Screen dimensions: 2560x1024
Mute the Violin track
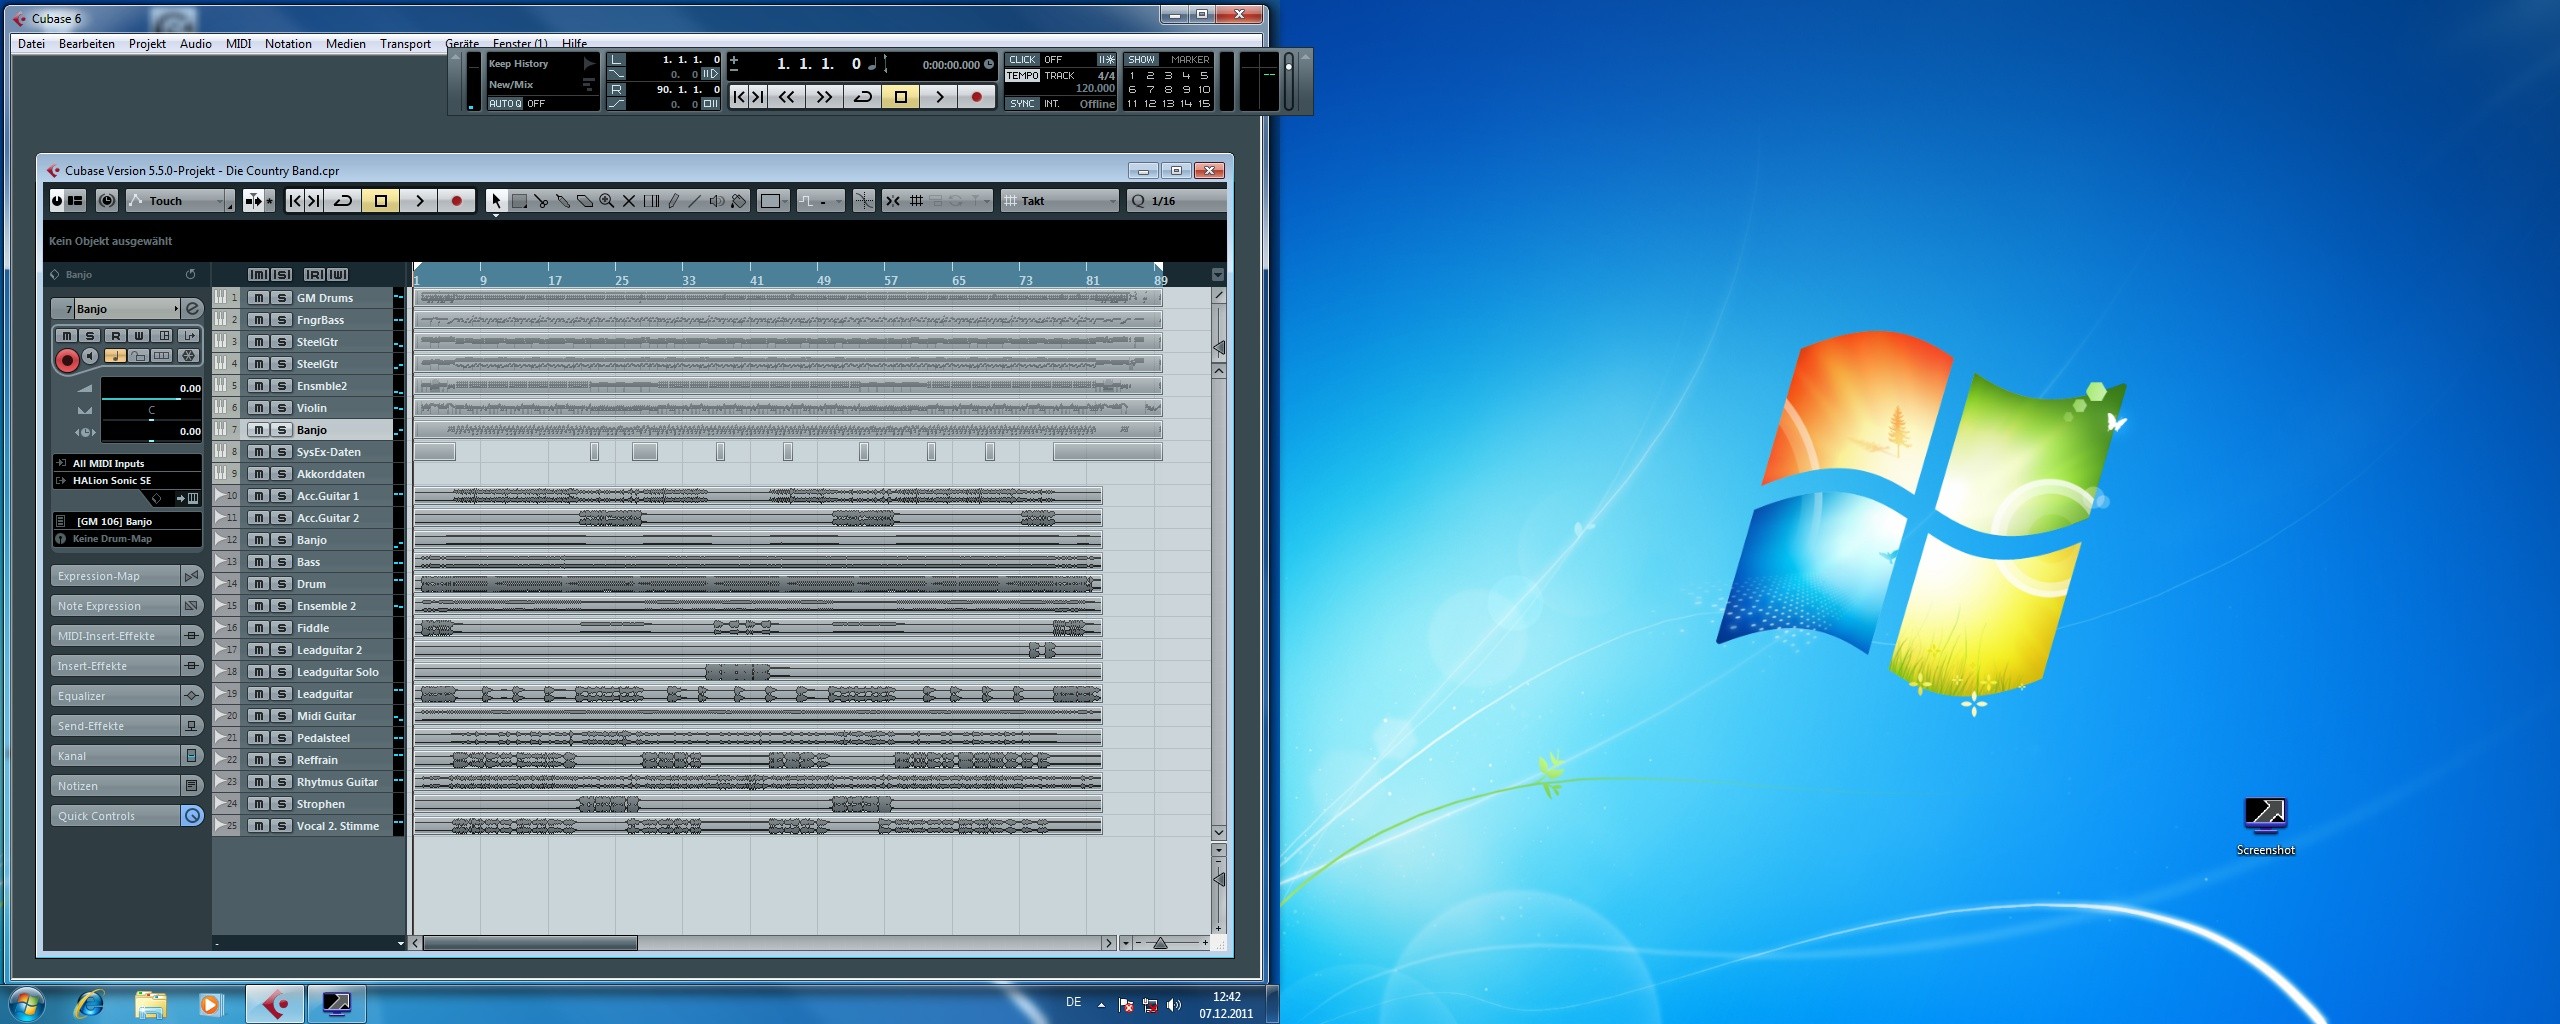coord(259,408)
